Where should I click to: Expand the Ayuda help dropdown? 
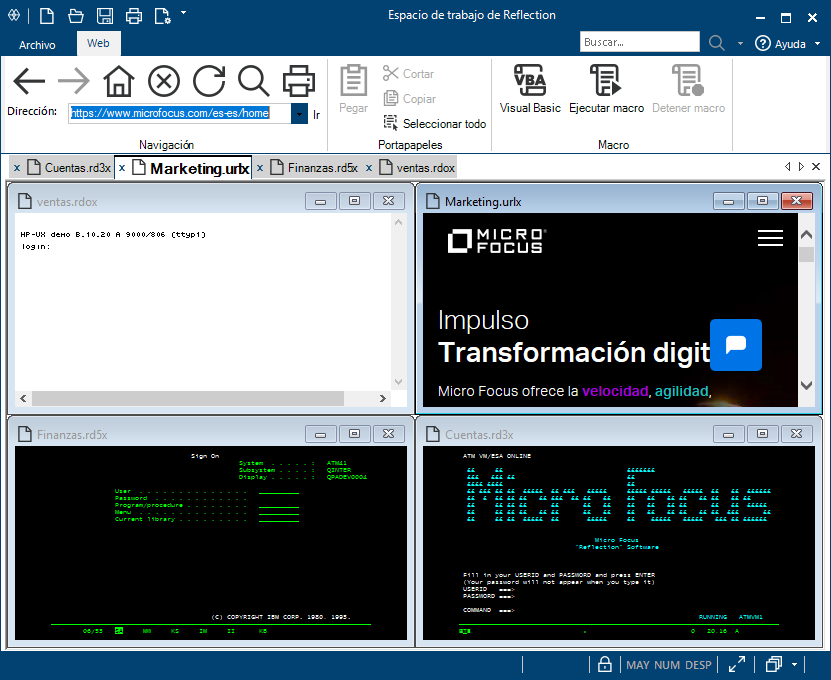817,44
